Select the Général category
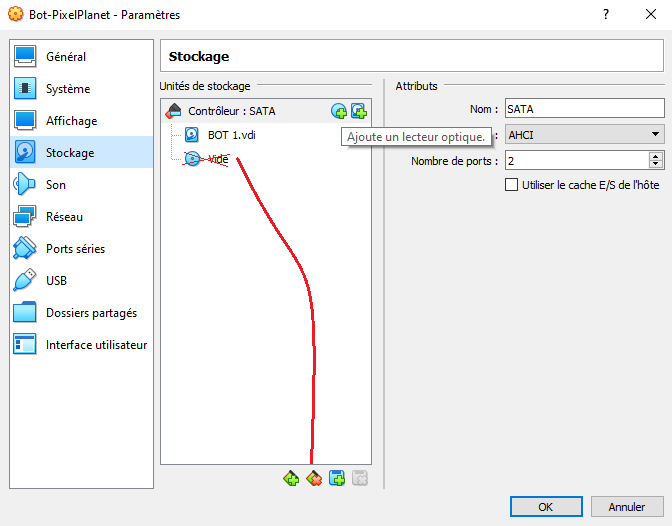672x526 pixels. (66, 57)
